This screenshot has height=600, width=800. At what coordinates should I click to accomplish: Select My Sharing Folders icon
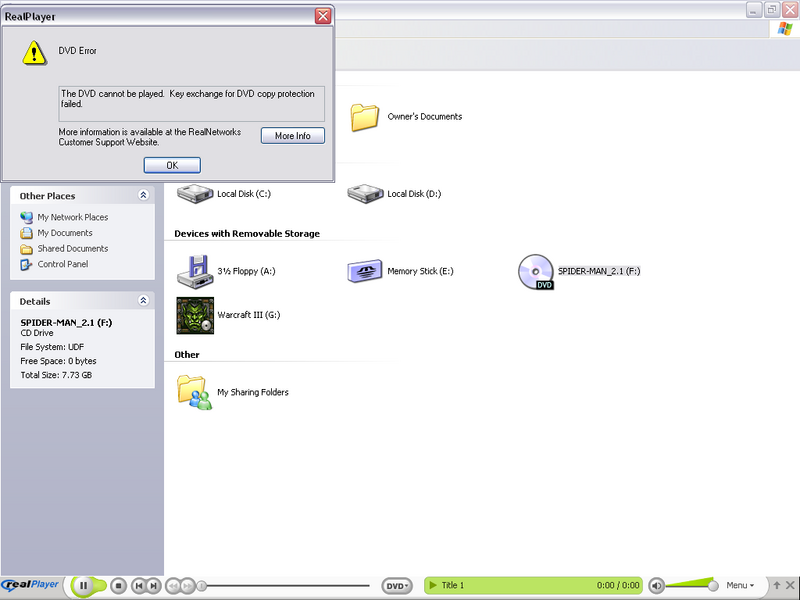pyautogui.click(x=194, y=392)
